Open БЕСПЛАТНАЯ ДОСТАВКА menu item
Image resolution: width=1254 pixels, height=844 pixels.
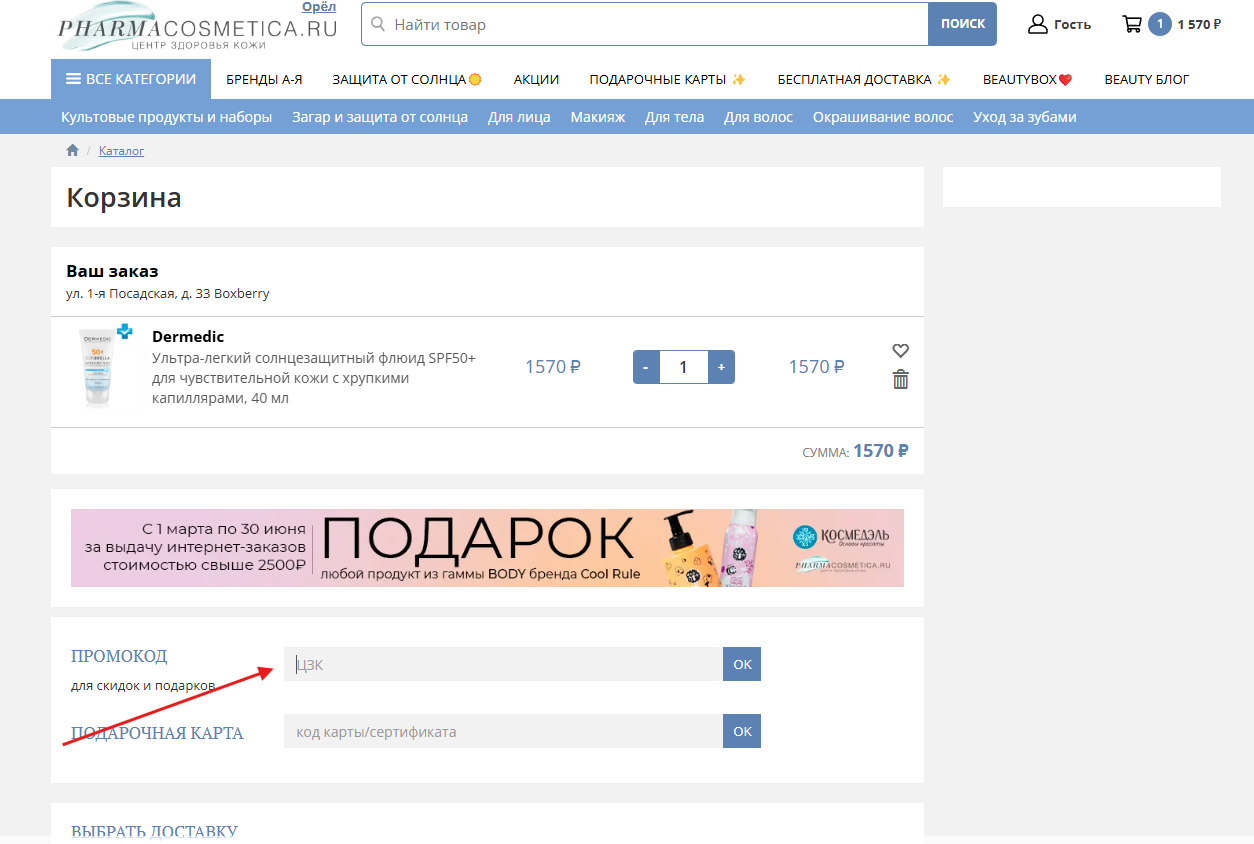(864, 79)
